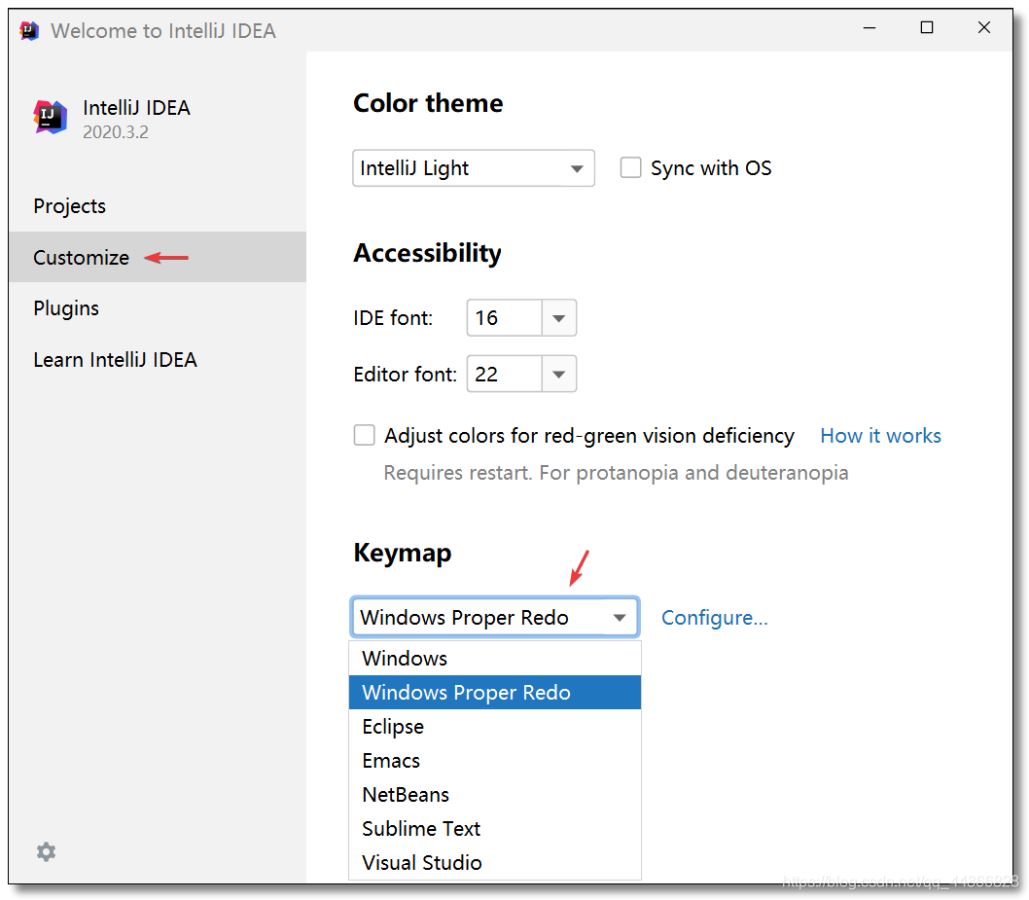Choose the Visual Studio keymap option
Screen dimensions: 1029x900
coord(421,862)
